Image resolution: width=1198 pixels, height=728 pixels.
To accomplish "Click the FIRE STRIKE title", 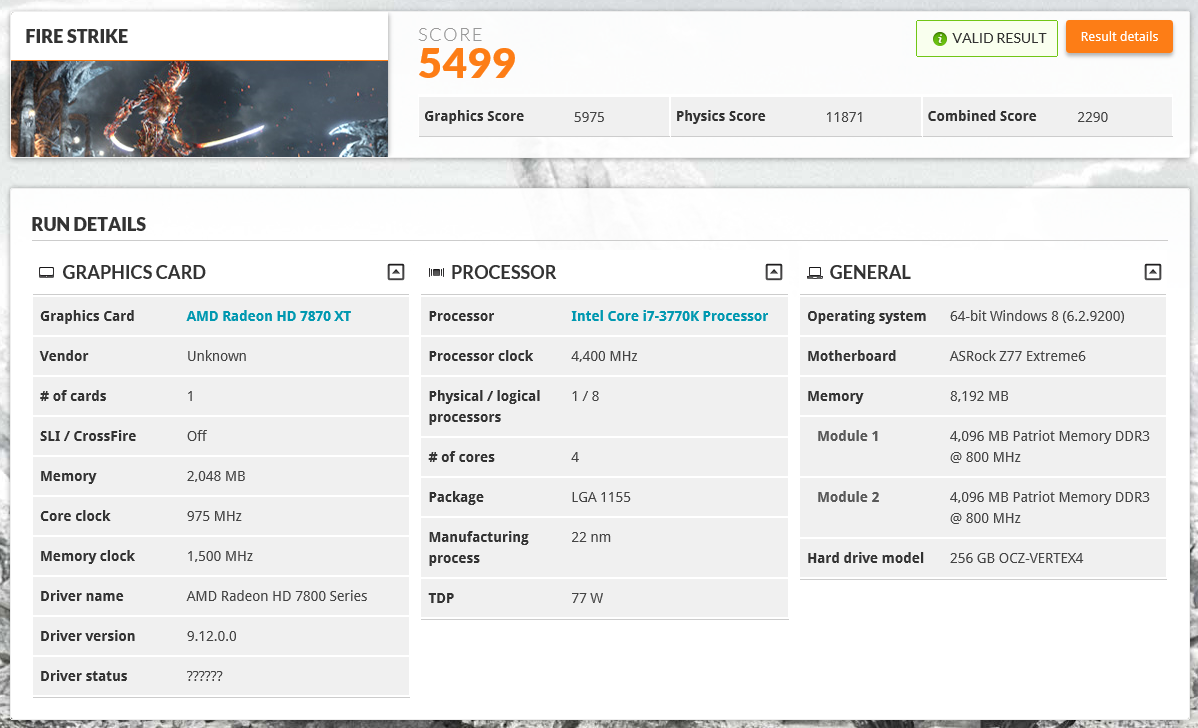I will [x=76, y=36].
